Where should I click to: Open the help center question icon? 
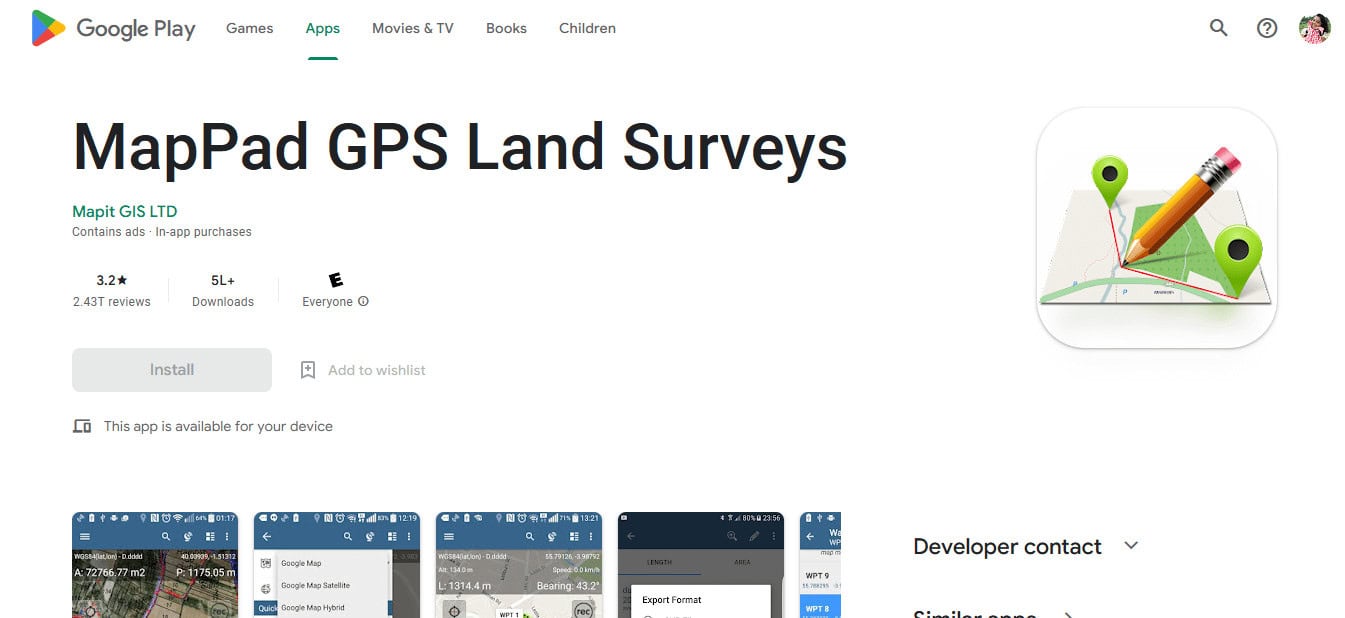coord(1267,28)
